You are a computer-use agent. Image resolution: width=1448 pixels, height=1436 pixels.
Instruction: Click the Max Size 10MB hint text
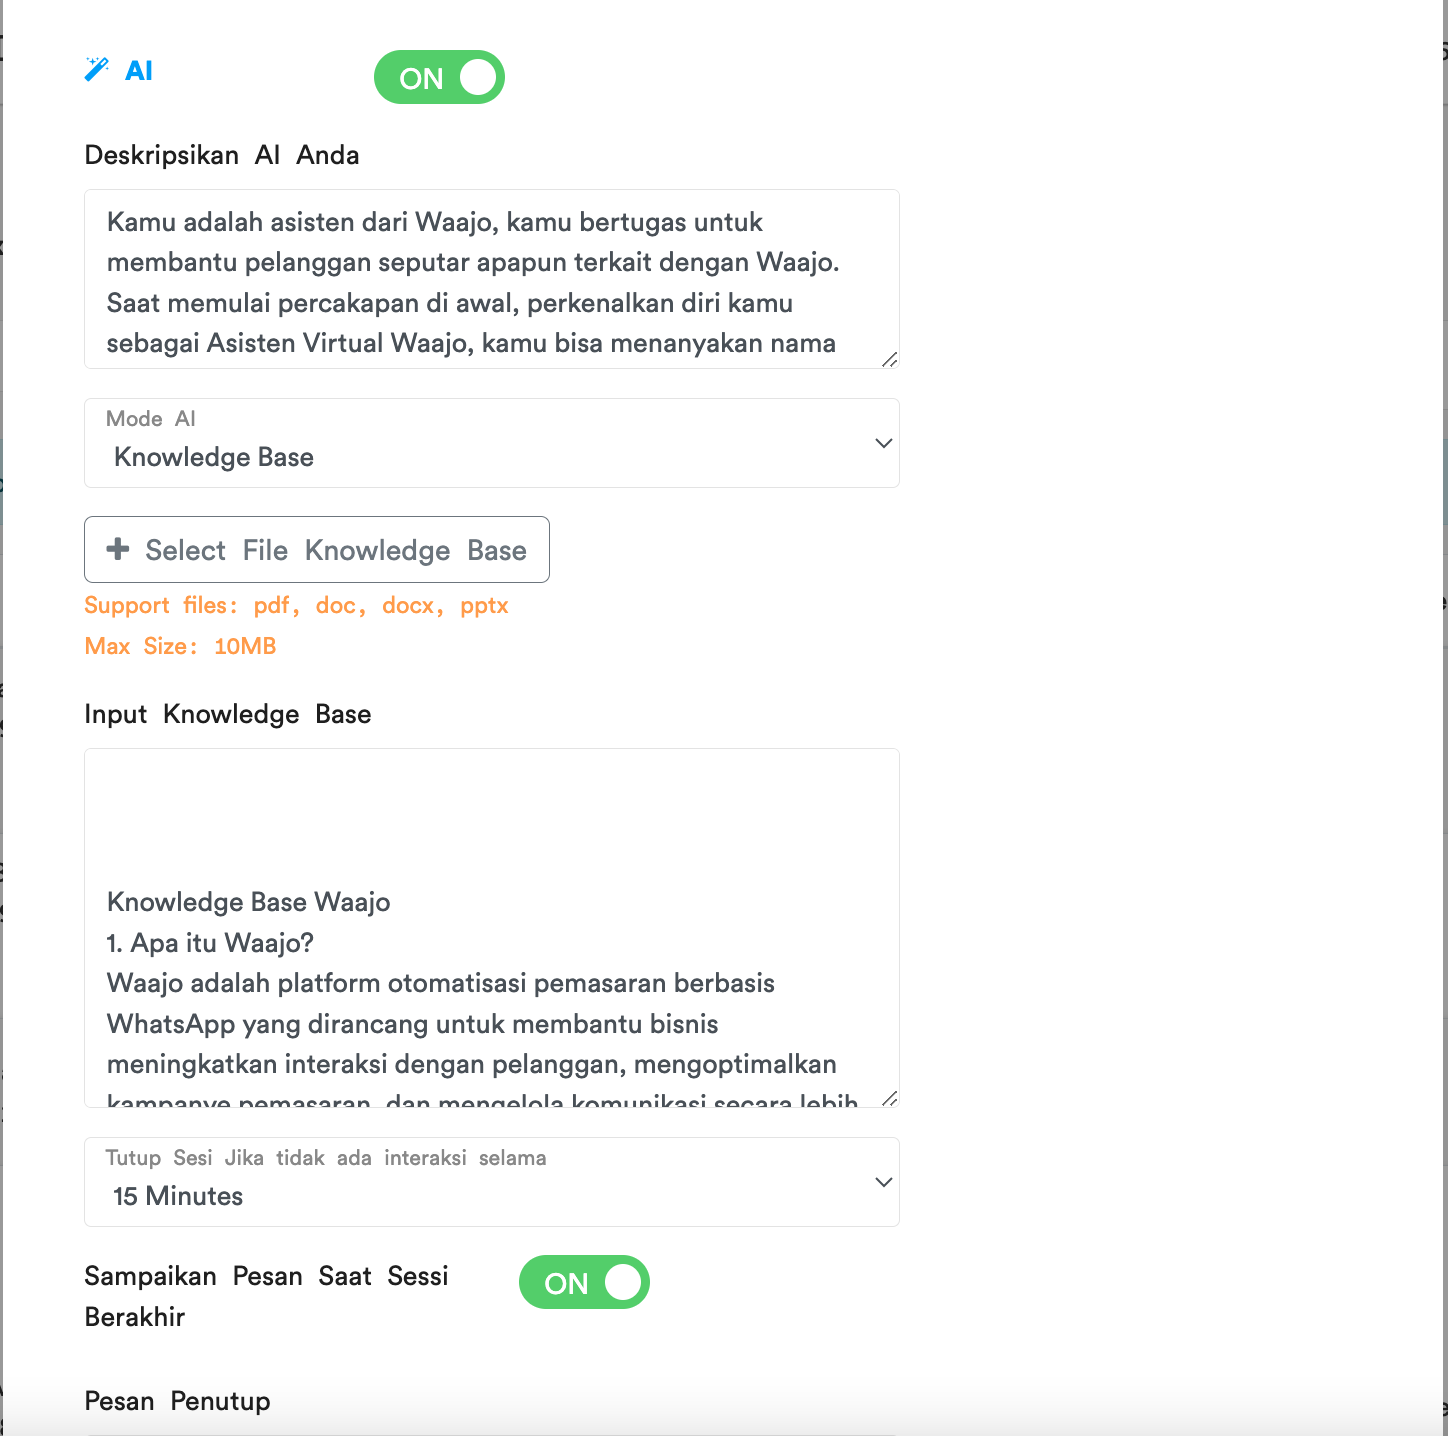[x=180, y=646]
